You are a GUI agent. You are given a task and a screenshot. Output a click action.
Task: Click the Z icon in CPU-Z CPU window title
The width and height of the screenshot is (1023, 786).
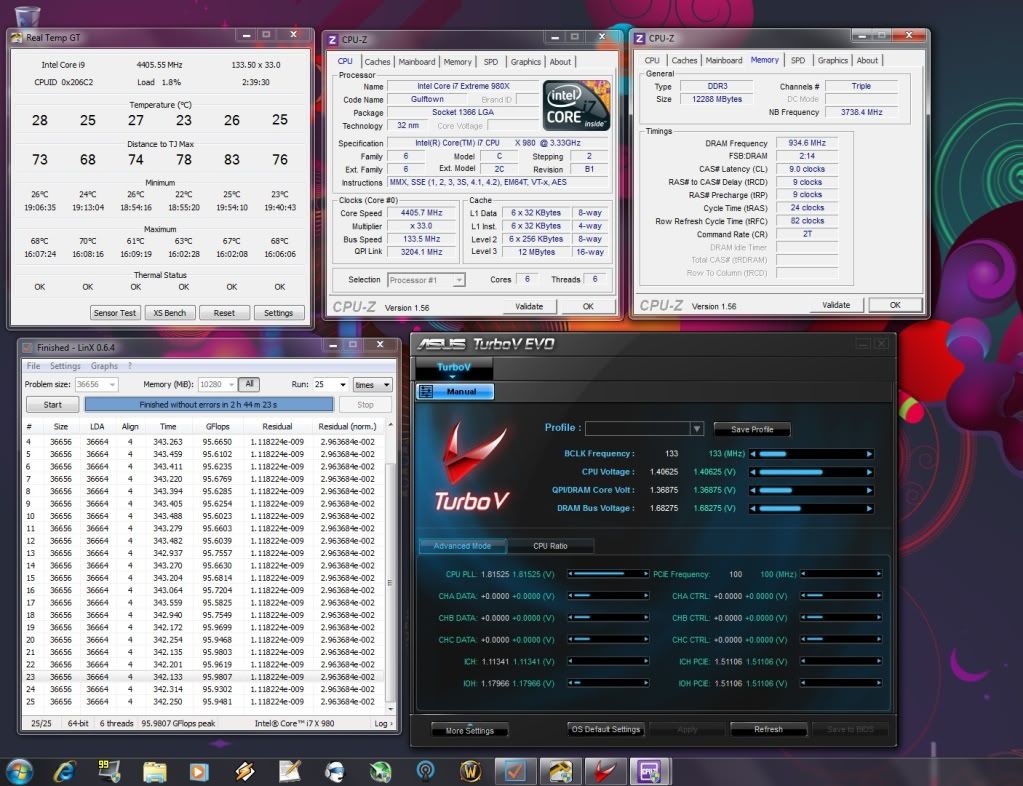pyautogui.click(x=332, y=40)
